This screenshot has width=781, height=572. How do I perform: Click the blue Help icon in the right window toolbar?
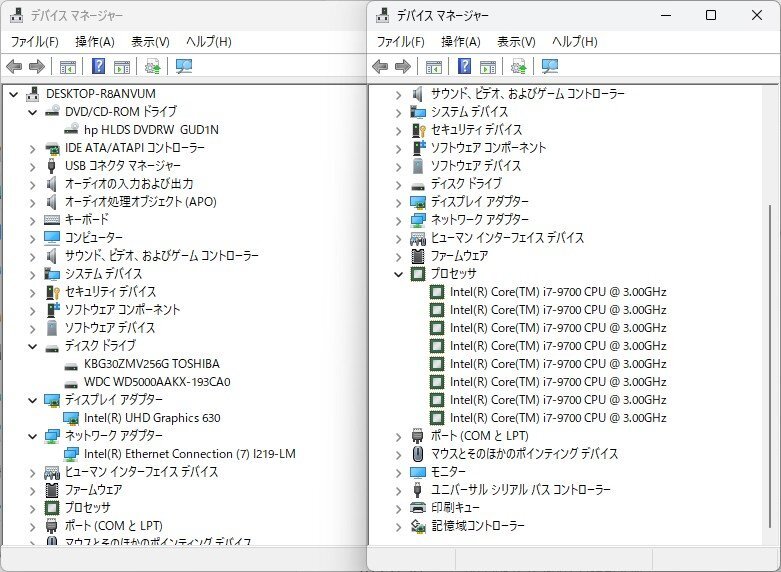click(465, 67)
